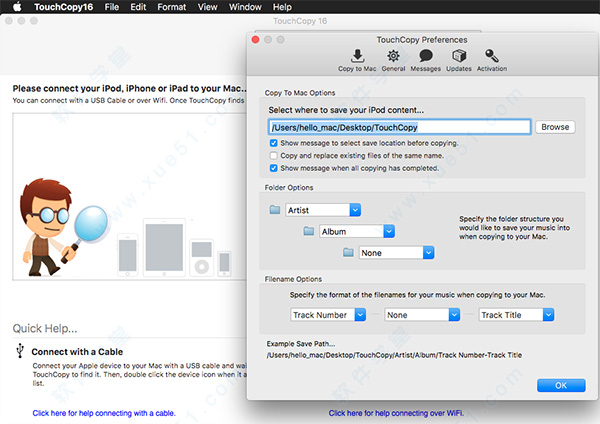Open the Window menu
The width and height of the screenshot is (600, 424).
(245, 7)
